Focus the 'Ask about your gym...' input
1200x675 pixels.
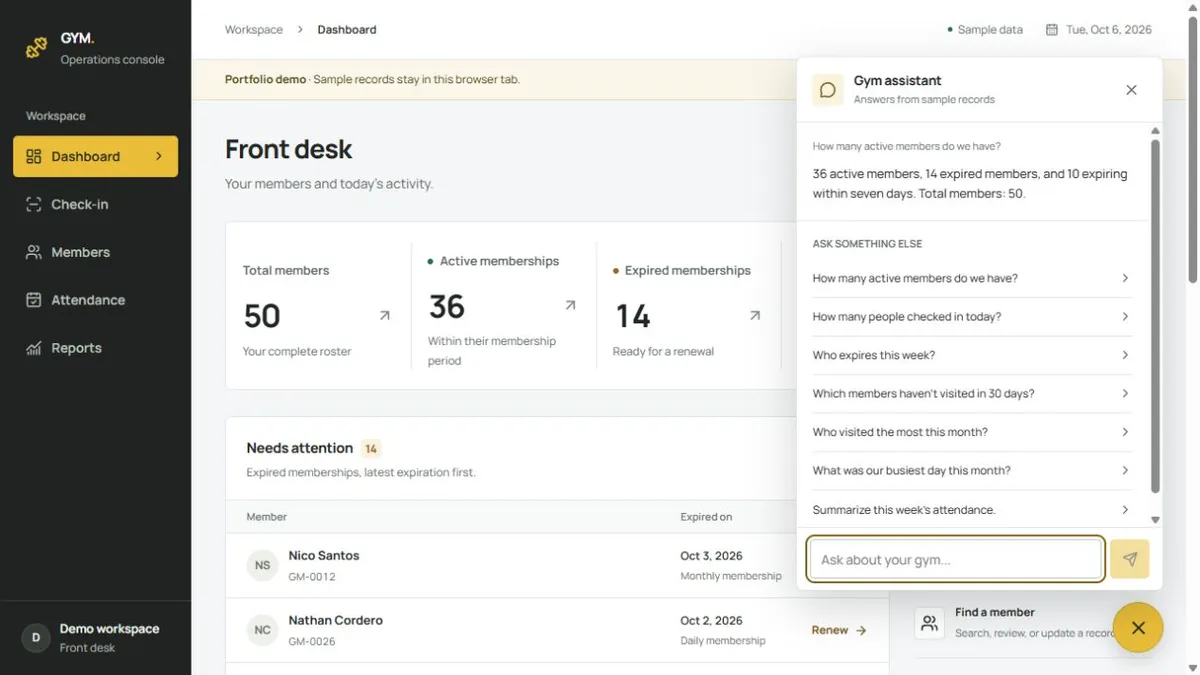coord(956,560)
